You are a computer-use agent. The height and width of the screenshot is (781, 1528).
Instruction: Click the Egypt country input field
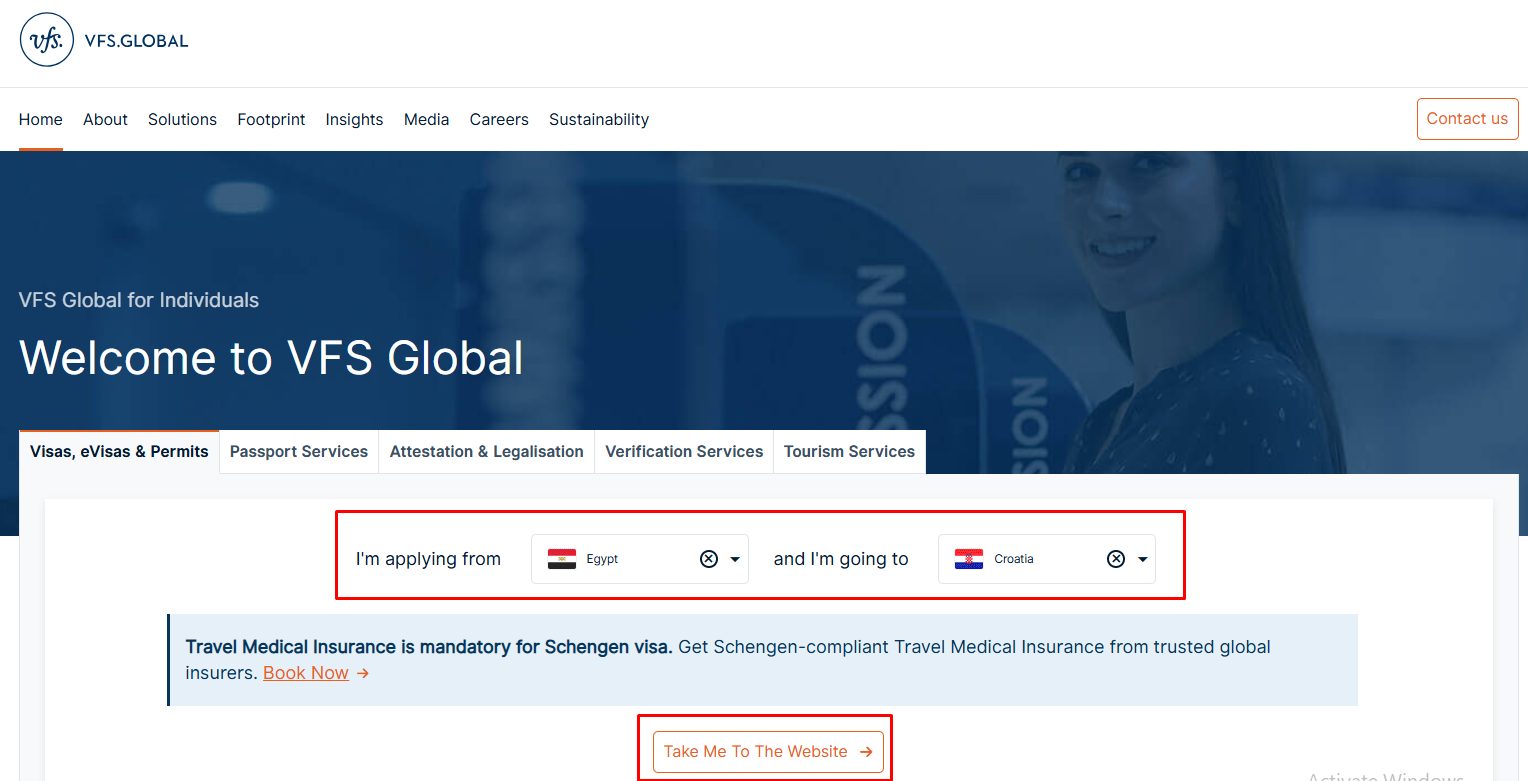click(x=640, y=559)
